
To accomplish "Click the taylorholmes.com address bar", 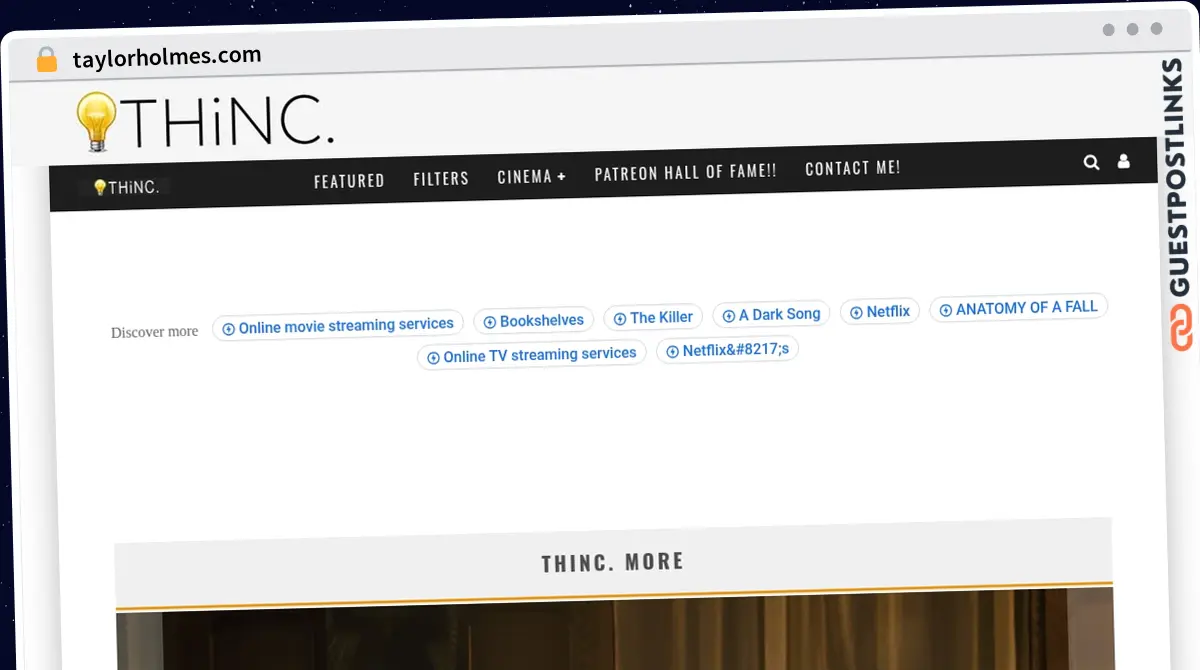I will [x=167, y=56].
